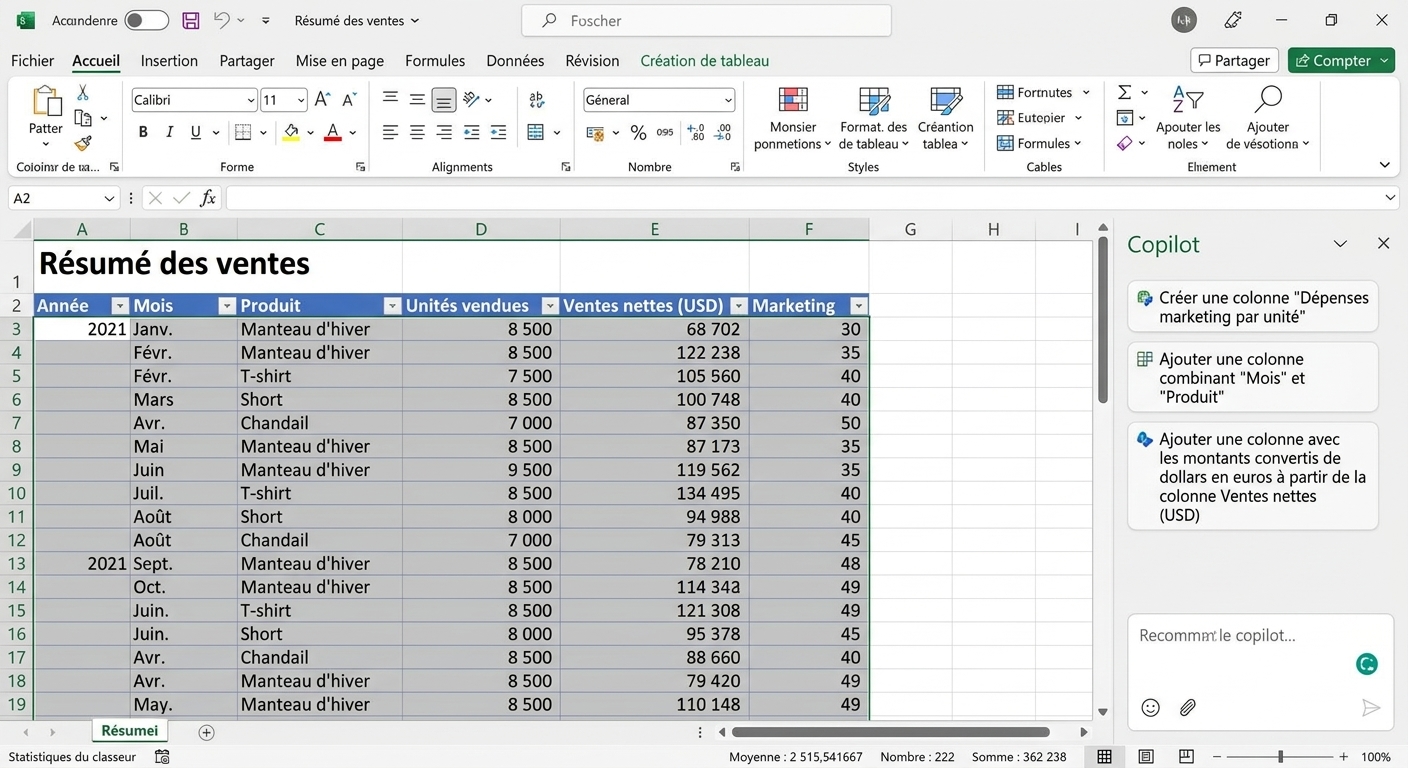Click the insert function fx icon
The height and width of the screenshot is (768, 1408).
click(208, 198)
